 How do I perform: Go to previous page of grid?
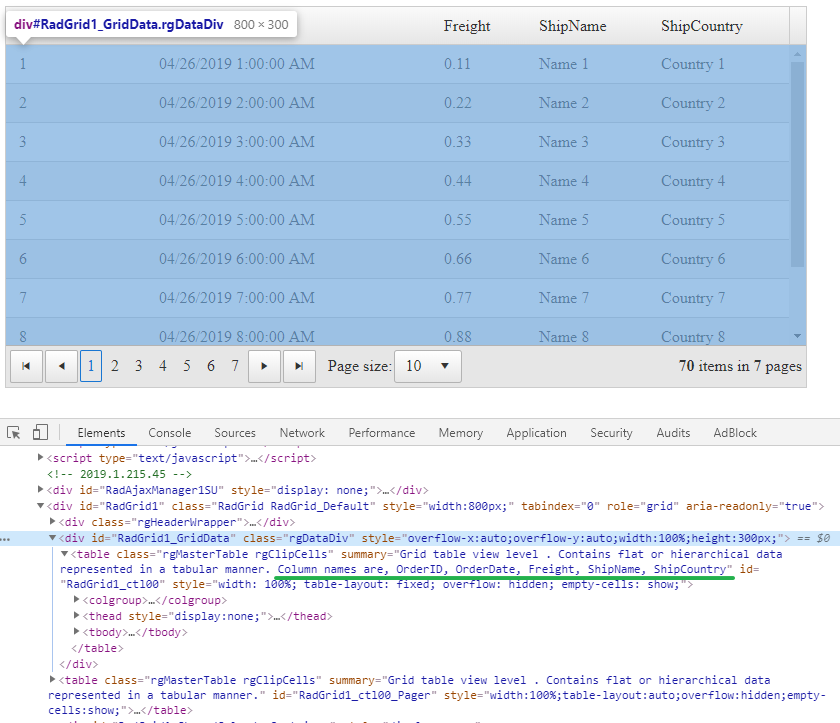pos(61,367)
